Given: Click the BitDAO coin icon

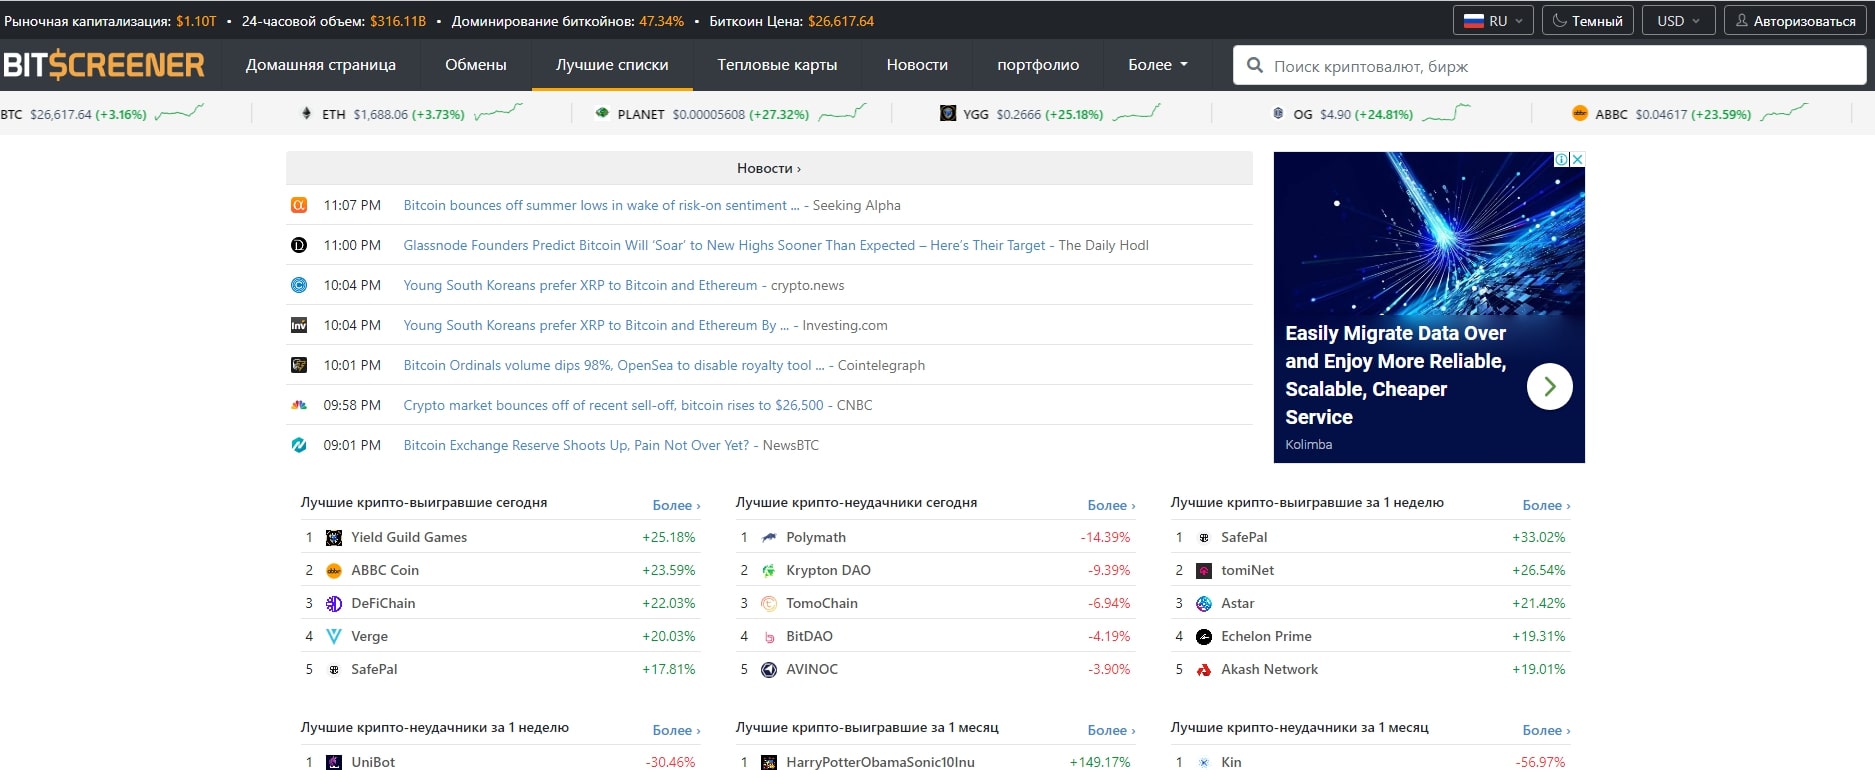Looking at the screenshot, I should 769,637.
